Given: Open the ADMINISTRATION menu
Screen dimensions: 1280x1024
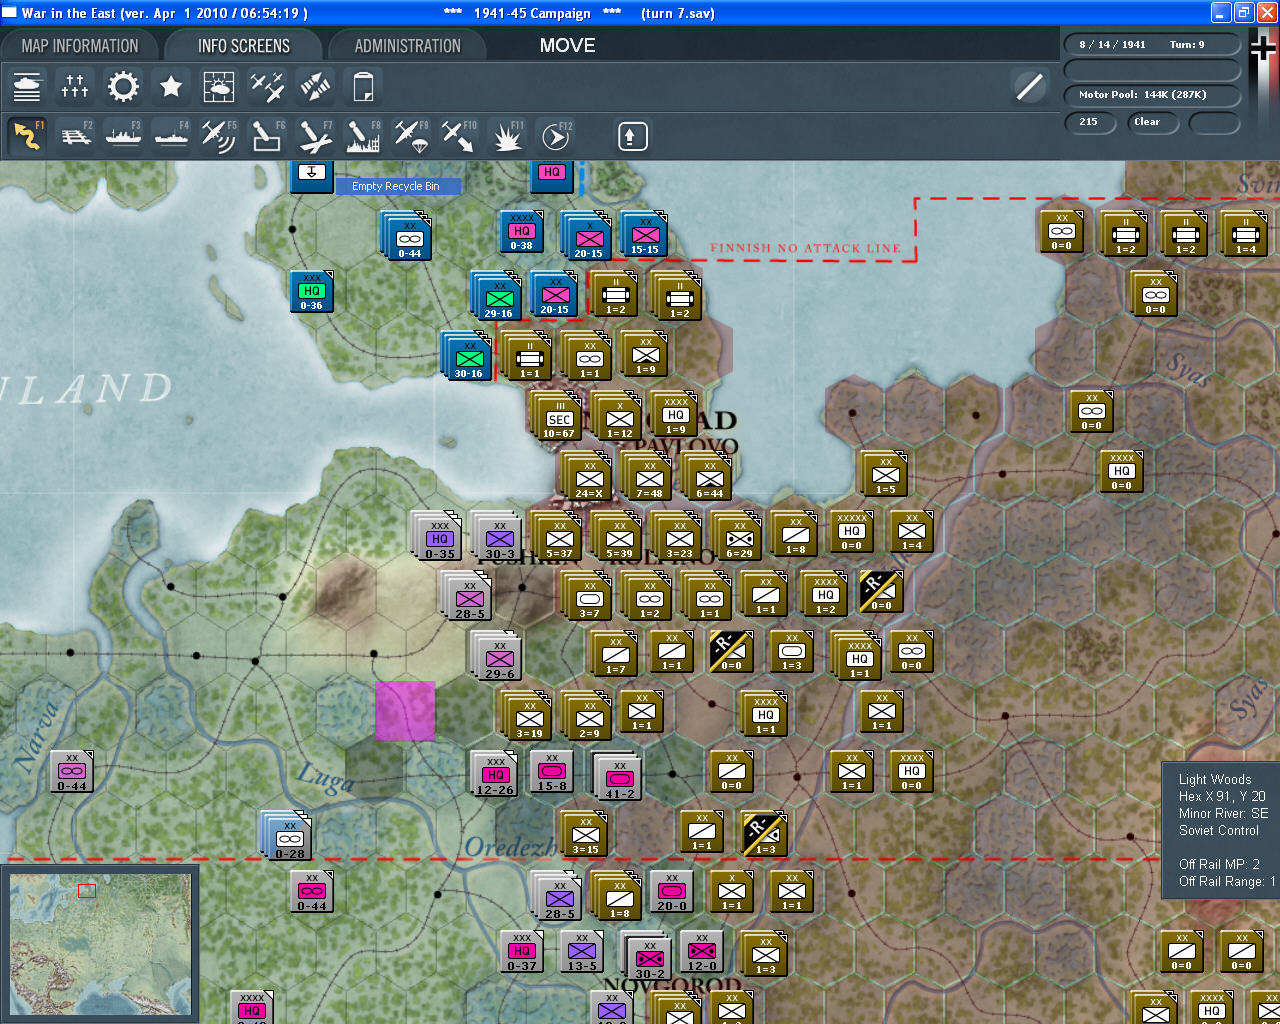Looking at the screenshot, I should [407, 45].
